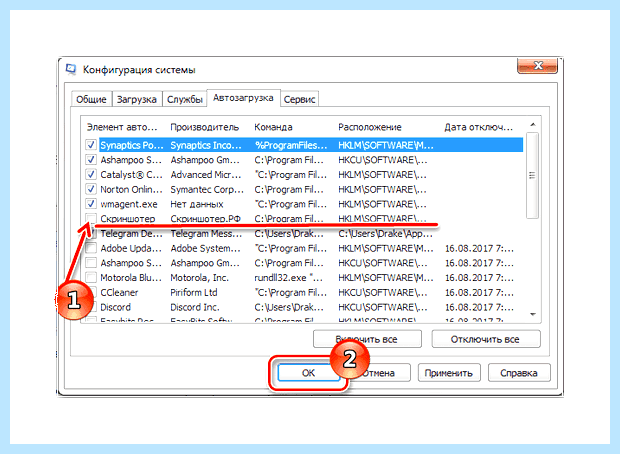Open help with the Справка button
Screen dimensions: 620x454
tap(519, 373)
